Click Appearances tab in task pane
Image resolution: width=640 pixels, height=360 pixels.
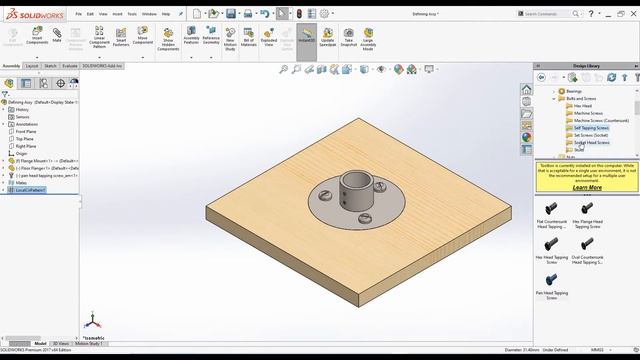point(527,138)
